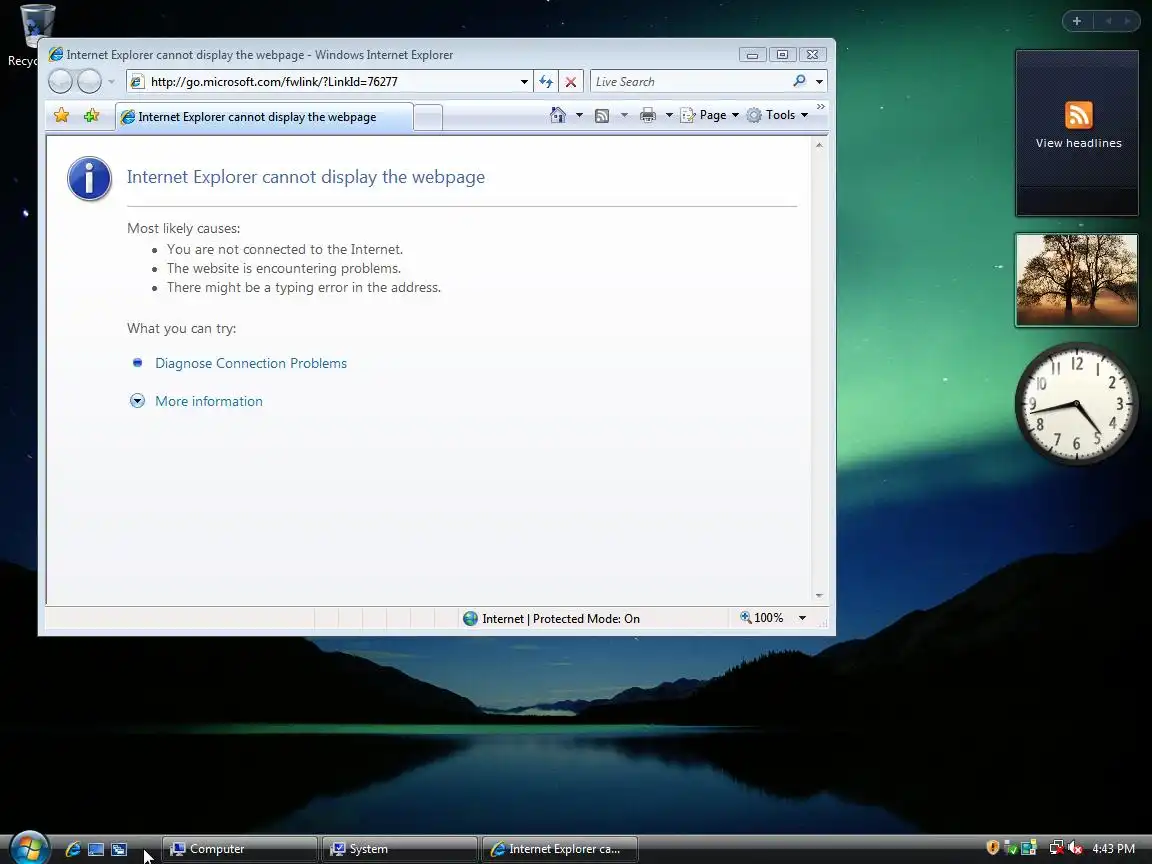Viewport: 1152px width, 864px height.
Task: Open a blank new tab
Action: coord(428,118)
